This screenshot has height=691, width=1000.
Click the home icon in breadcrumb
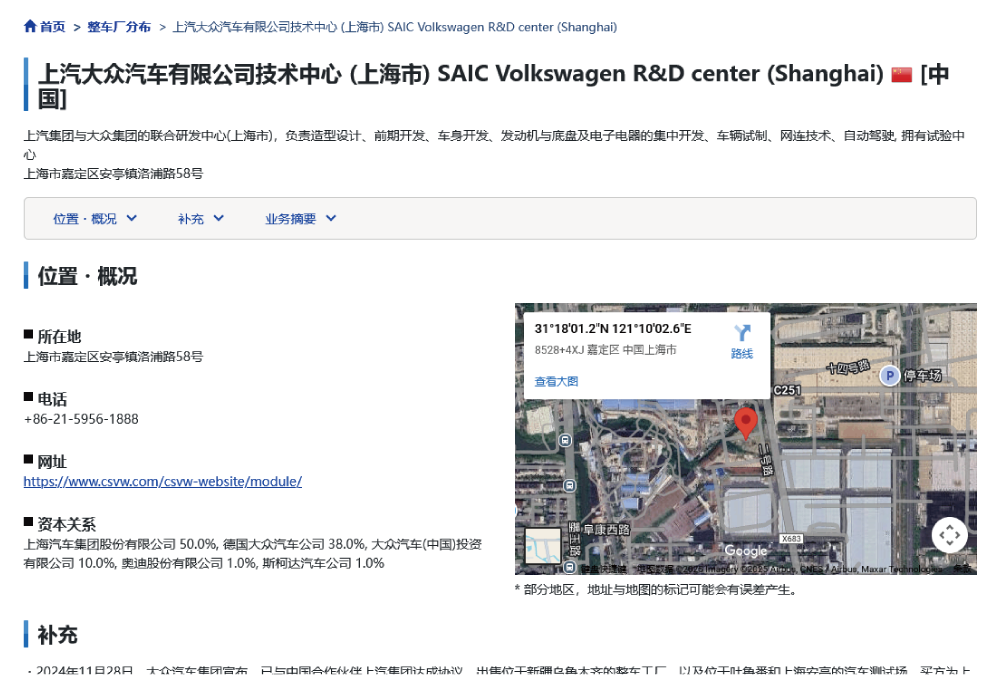coord(30,26)
